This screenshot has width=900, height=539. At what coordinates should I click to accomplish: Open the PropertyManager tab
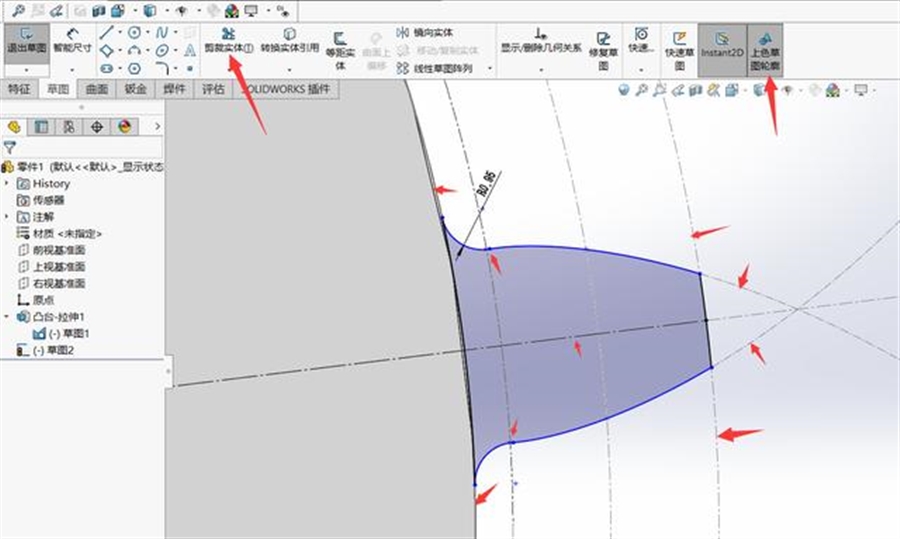pyautogui.click(x=41, y=126)
